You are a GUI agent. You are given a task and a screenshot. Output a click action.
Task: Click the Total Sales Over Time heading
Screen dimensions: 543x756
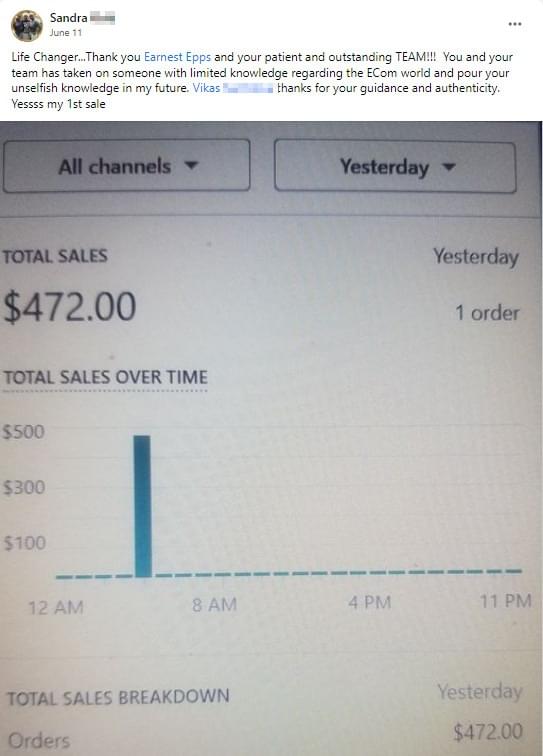(x=106, y=377)
